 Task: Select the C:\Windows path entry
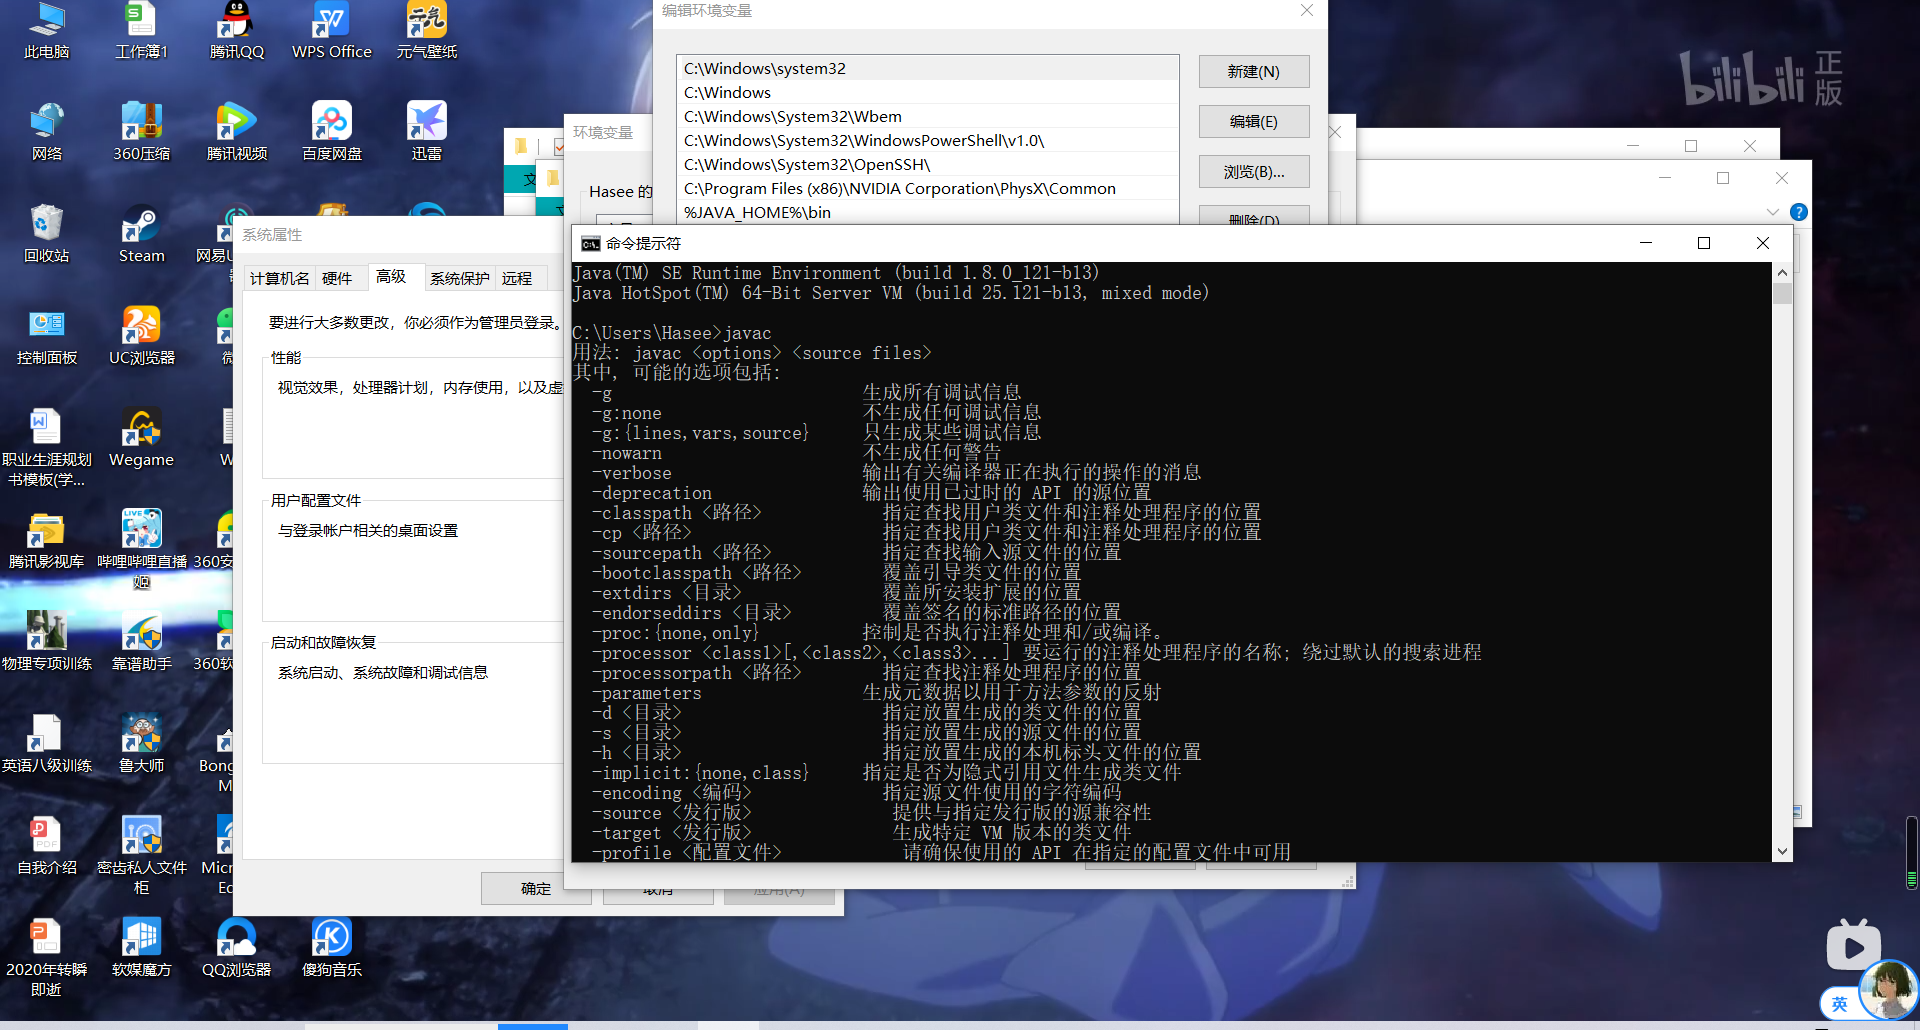click(928, 92)
